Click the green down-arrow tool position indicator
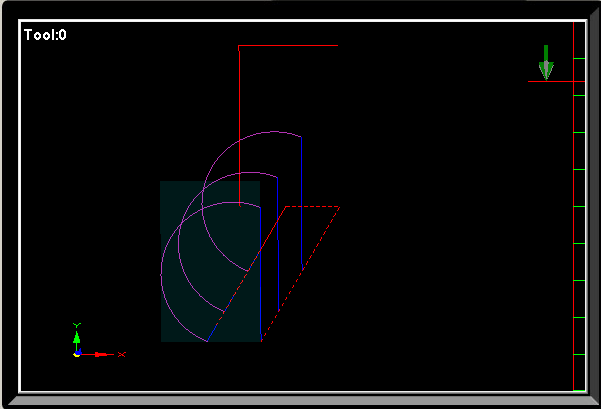The width and height of the screenshot is (604, 410). (545, 62)
